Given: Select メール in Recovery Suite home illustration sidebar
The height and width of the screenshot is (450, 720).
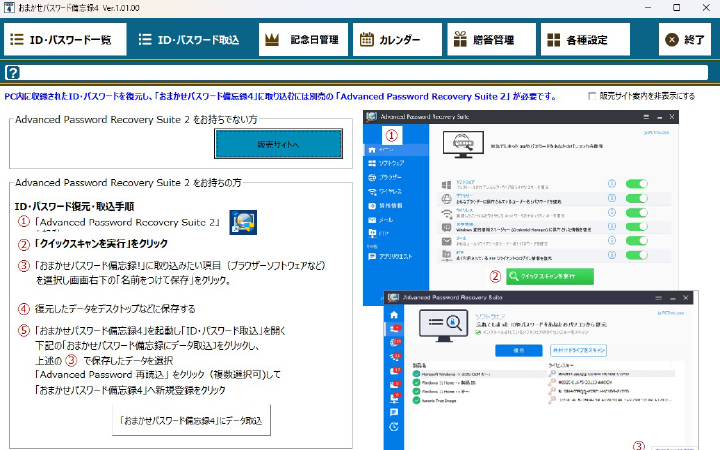Looking at the screenshot, I should click(396, 220).
